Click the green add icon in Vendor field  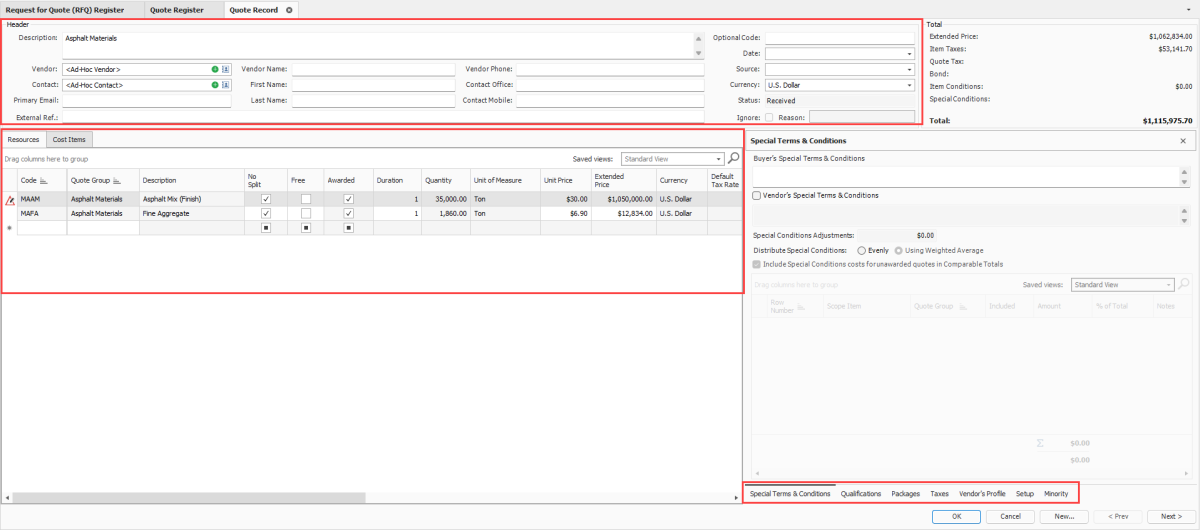[x=215, y=69]
